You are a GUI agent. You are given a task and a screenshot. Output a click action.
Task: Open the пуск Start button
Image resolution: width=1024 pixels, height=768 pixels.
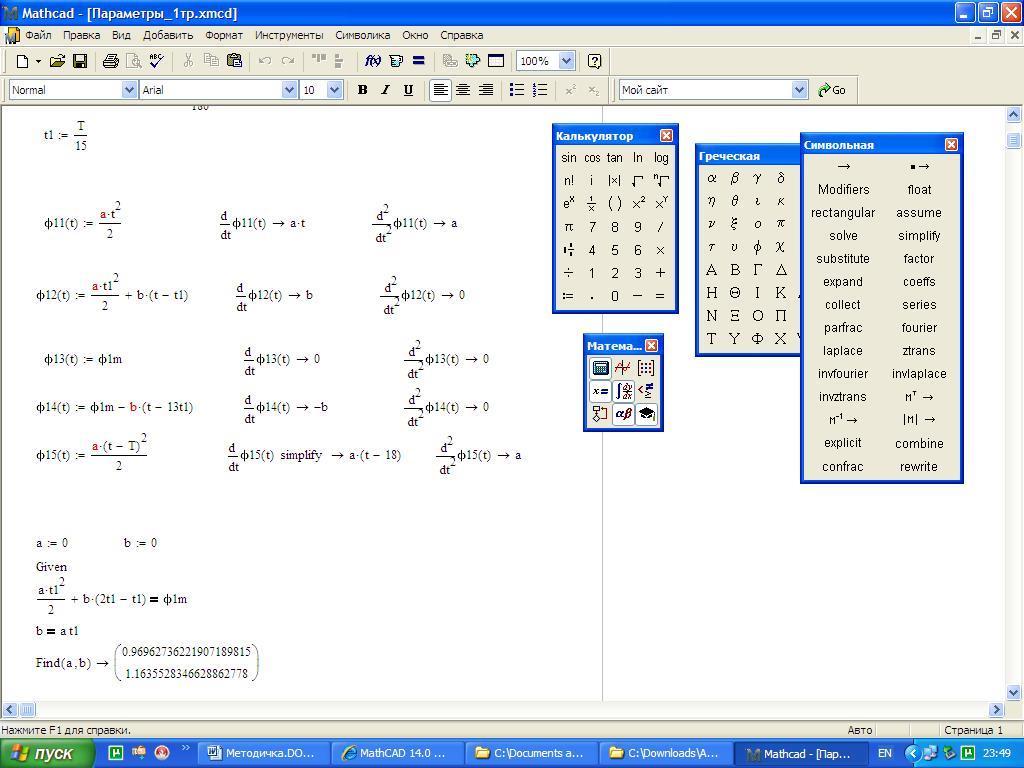46,754
